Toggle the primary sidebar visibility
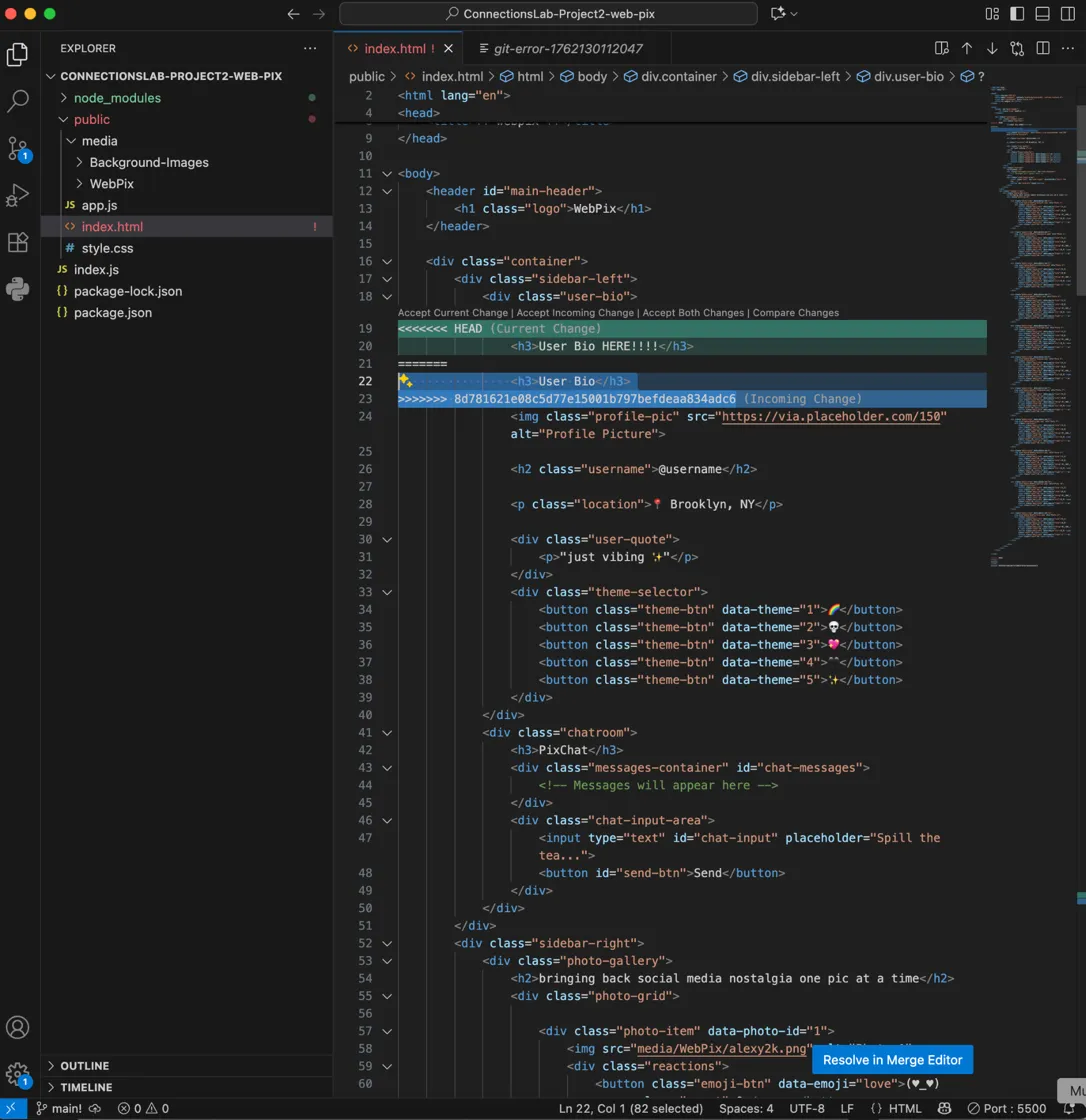 click(1017, 14)
